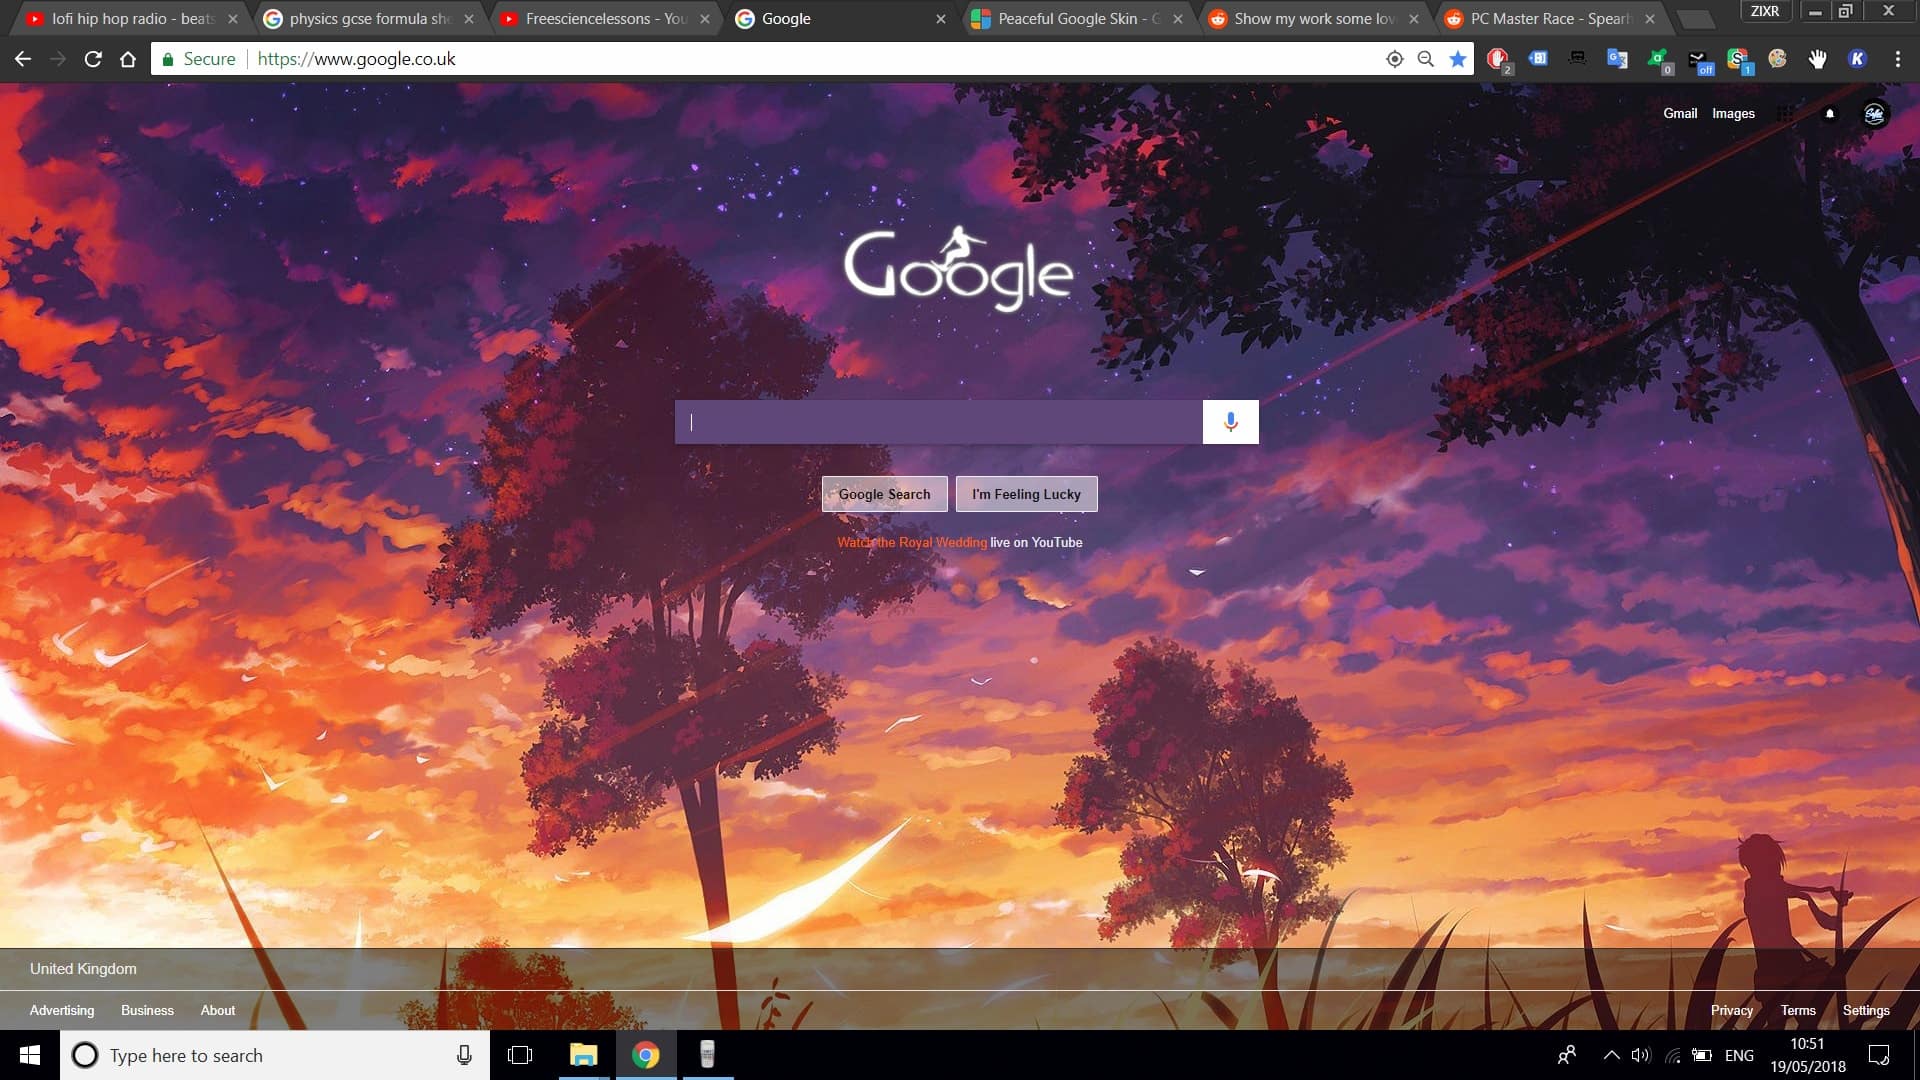The width and height of the screenshot is (1920, 1080).
Task: Open the Google apps grid launcher
Action: coord(1786,113)
